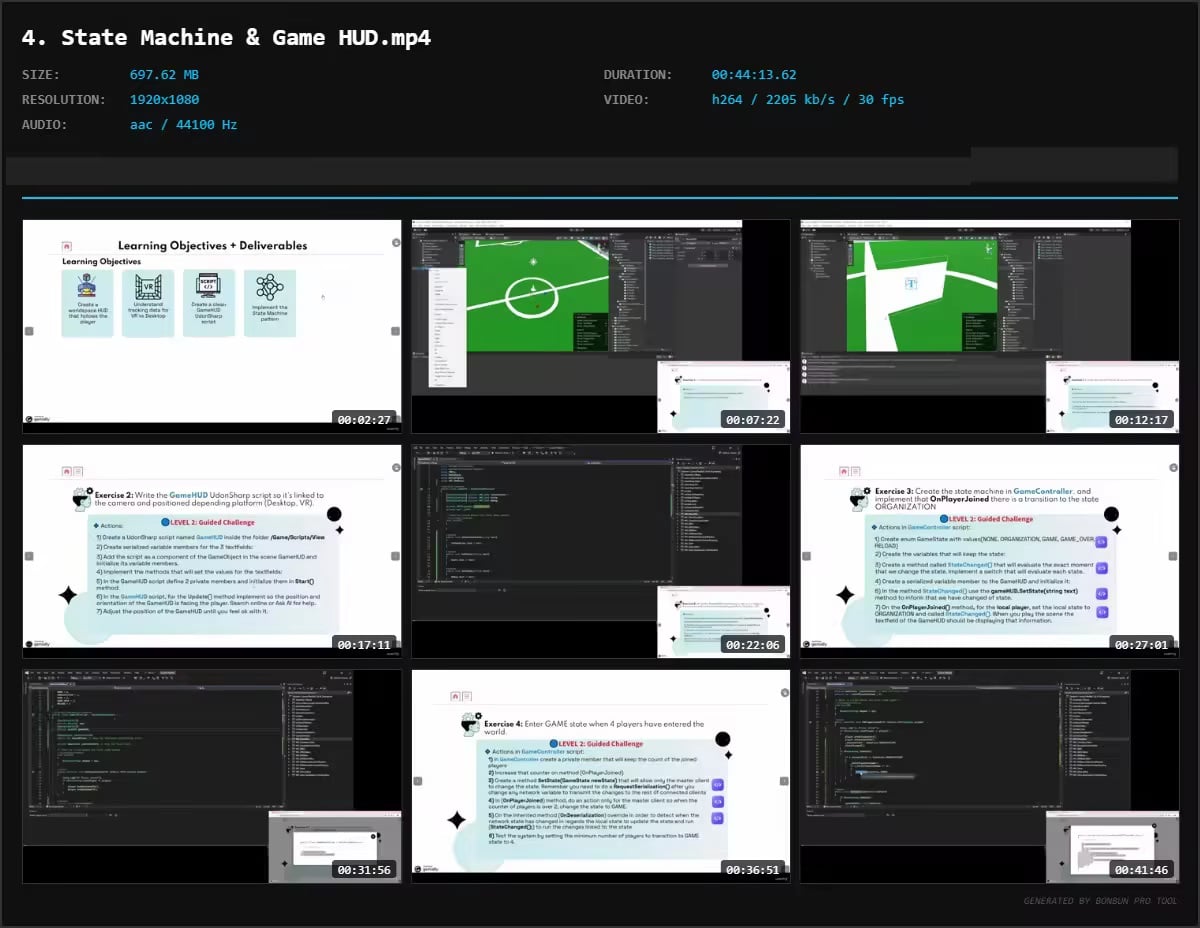This screenshot has width=1200, height=928.
Task: Click the State Machine pattern icon
Action: (269, 288)
